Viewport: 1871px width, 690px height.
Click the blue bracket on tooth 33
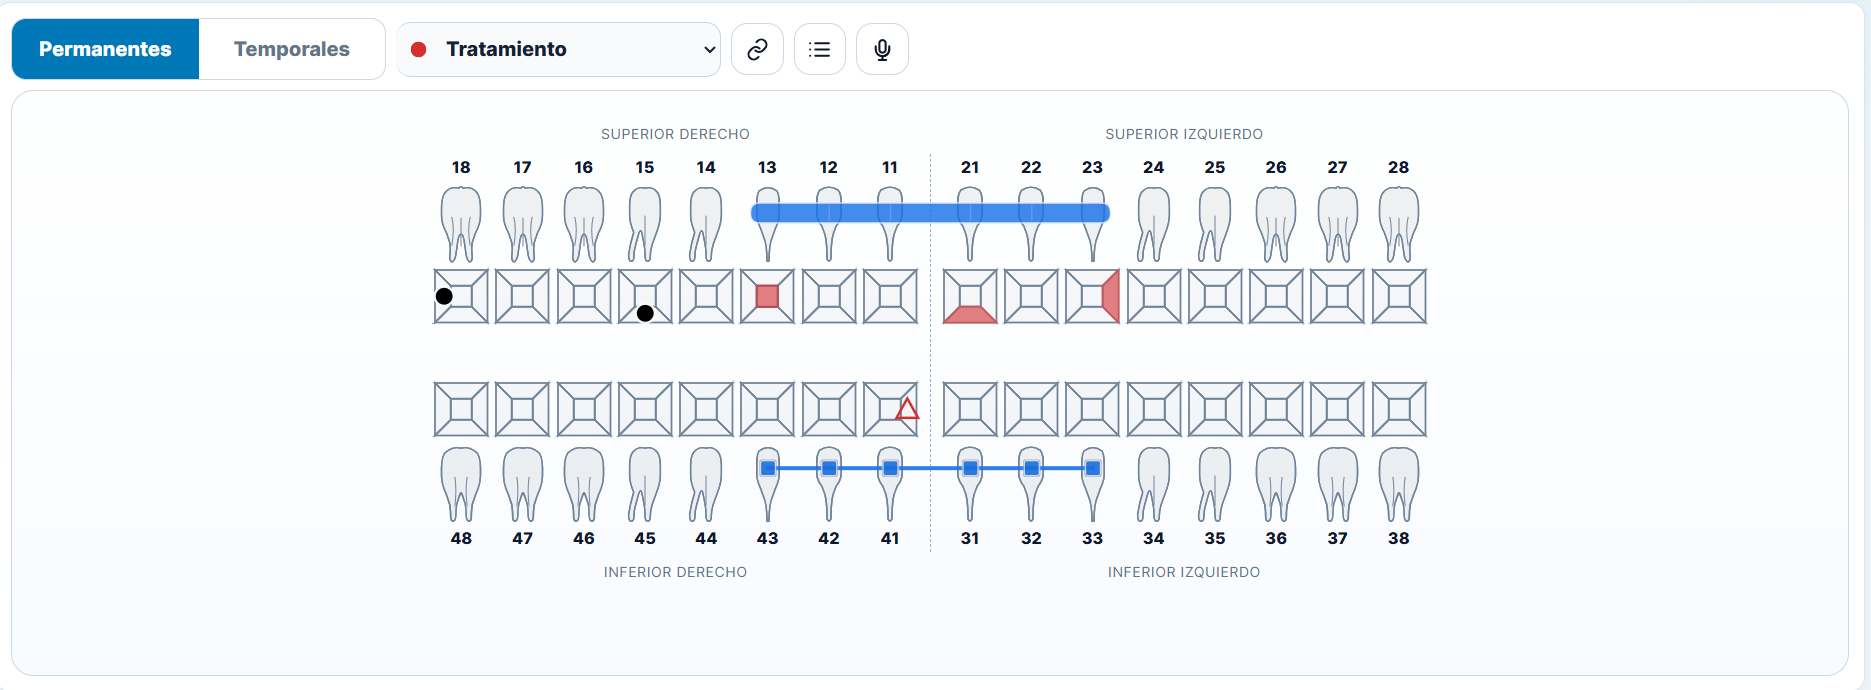[x=1093, y=468]
